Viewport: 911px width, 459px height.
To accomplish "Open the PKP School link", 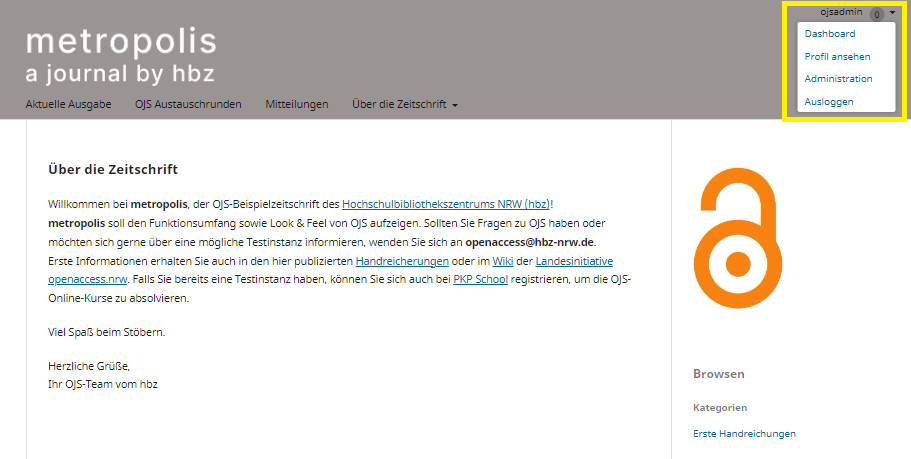I will 480,280.
